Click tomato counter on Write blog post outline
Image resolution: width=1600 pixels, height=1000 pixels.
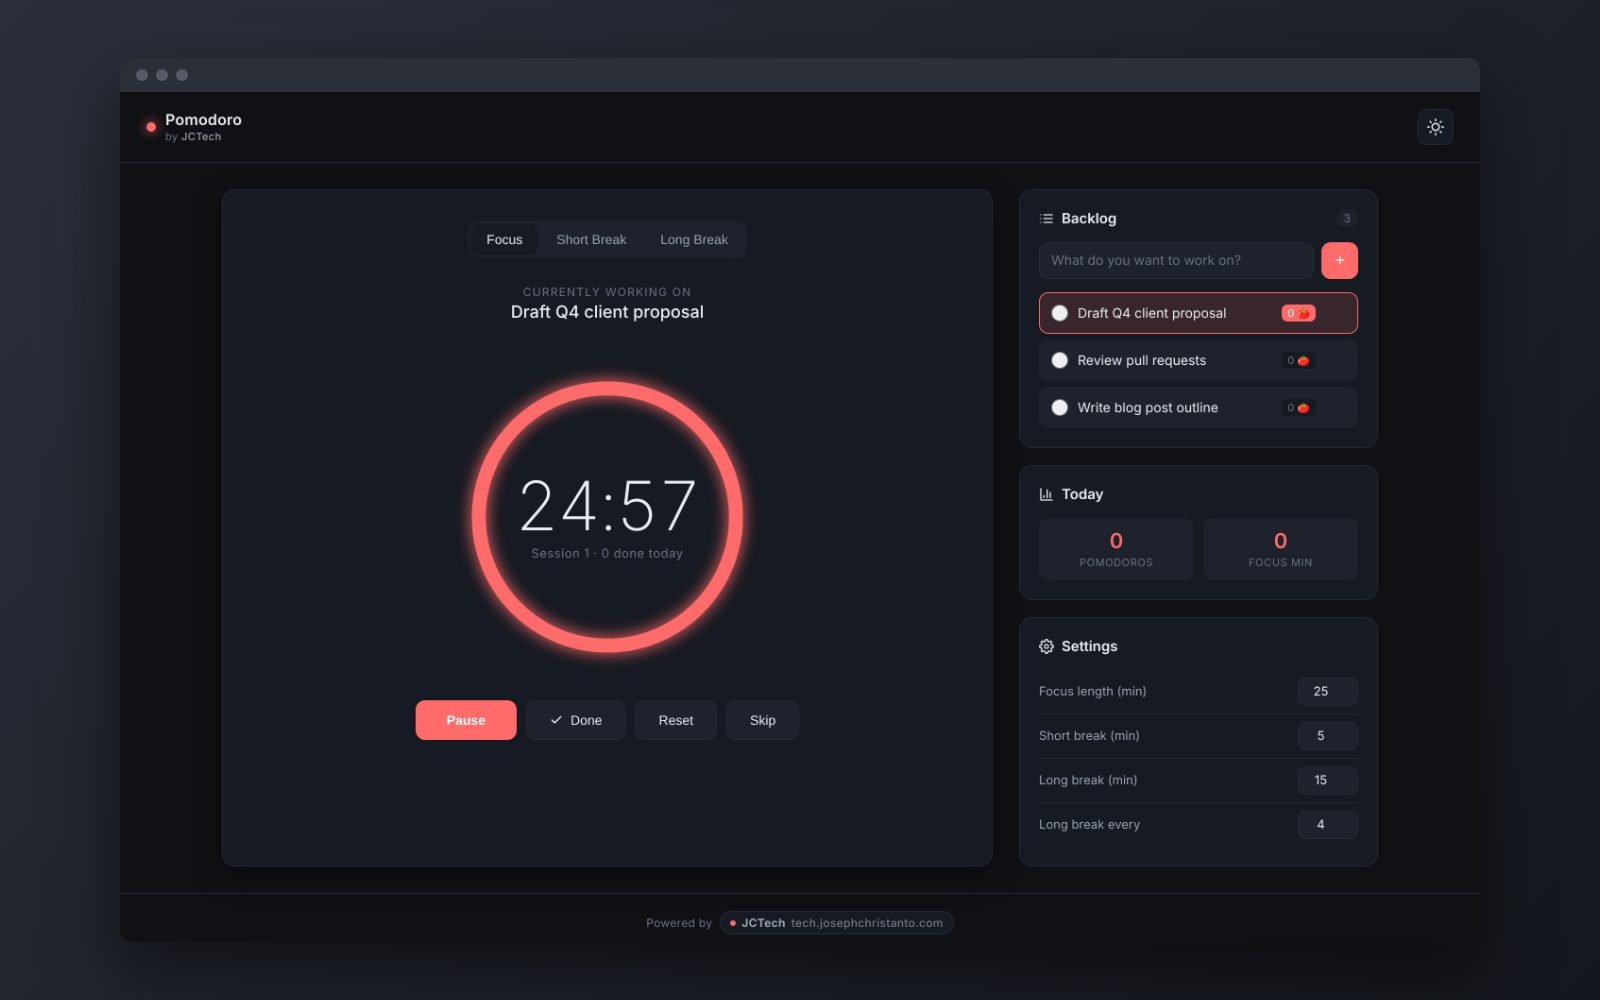pyautogui.click(x=1298, y=407)
